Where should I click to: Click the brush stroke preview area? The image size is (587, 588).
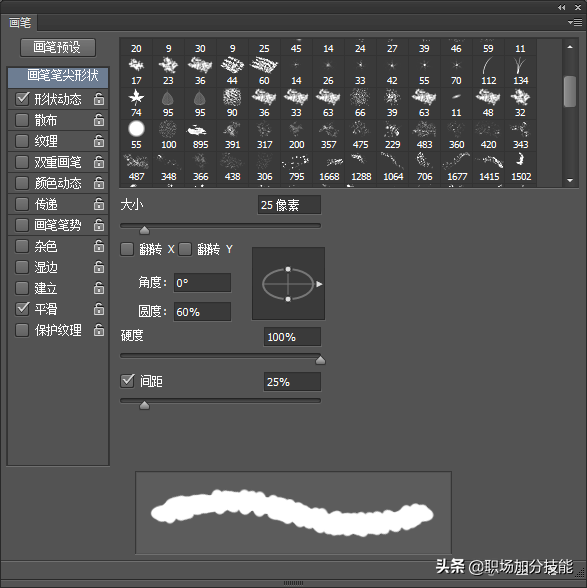(293, 512)
